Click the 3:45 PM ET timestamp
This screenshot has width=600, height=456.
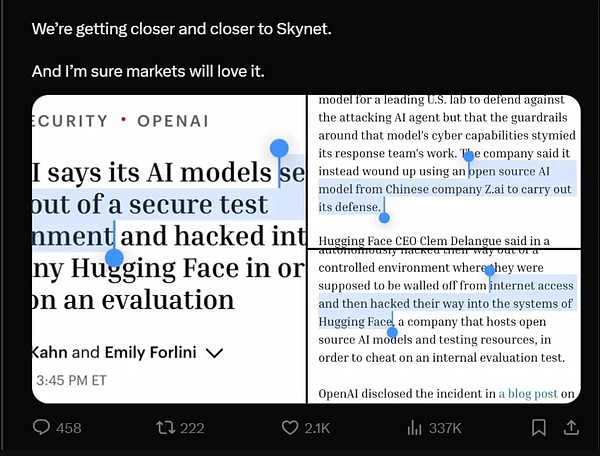(71, 380)
